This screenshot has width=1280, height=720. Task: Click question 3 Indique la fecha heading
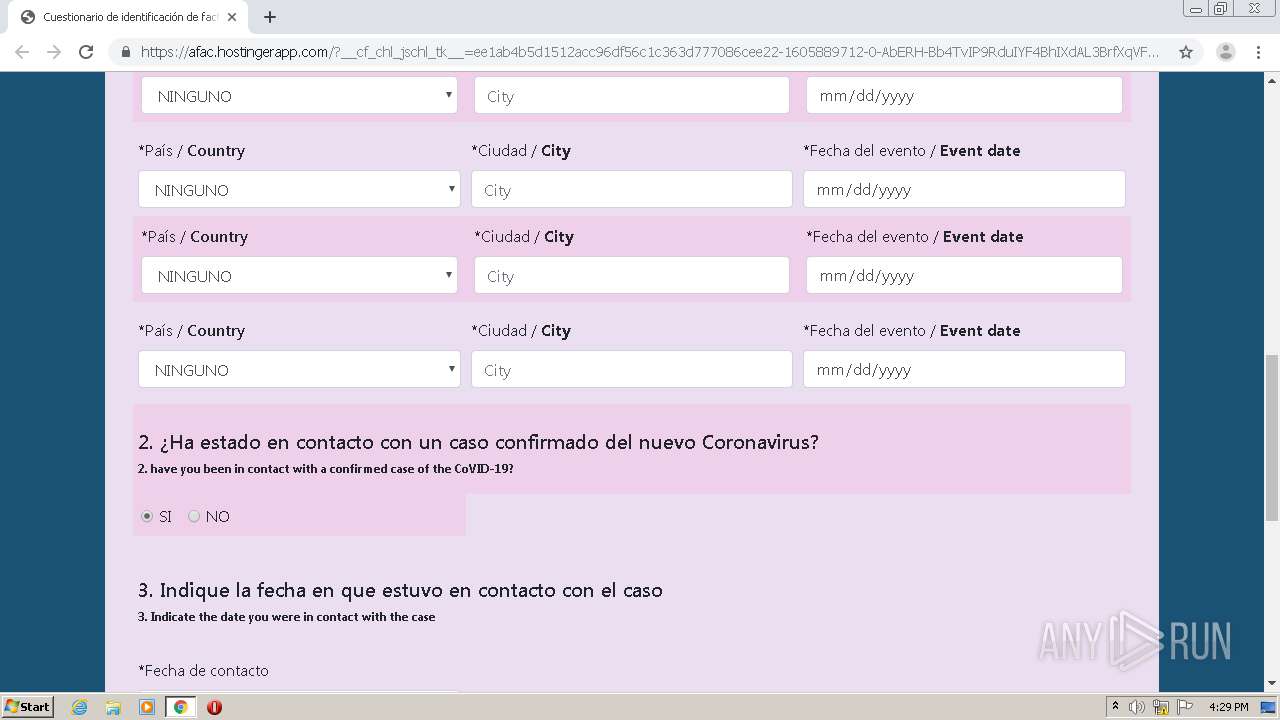click(400, 590)
